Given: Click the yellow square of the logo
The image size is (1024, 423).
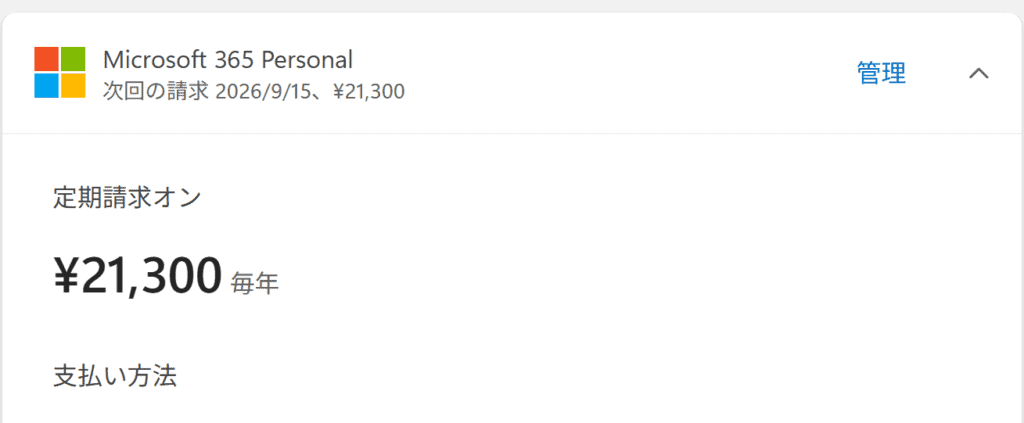Looking at the screenshot, I should [73, 86].
